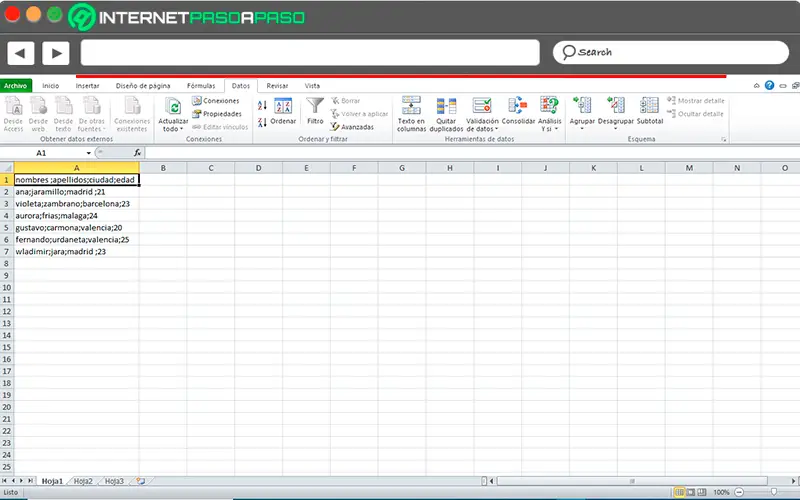Click the horizontal scrollbar thumb
The height and width of the screenshot is (500, 800).
tap(632, 481)
